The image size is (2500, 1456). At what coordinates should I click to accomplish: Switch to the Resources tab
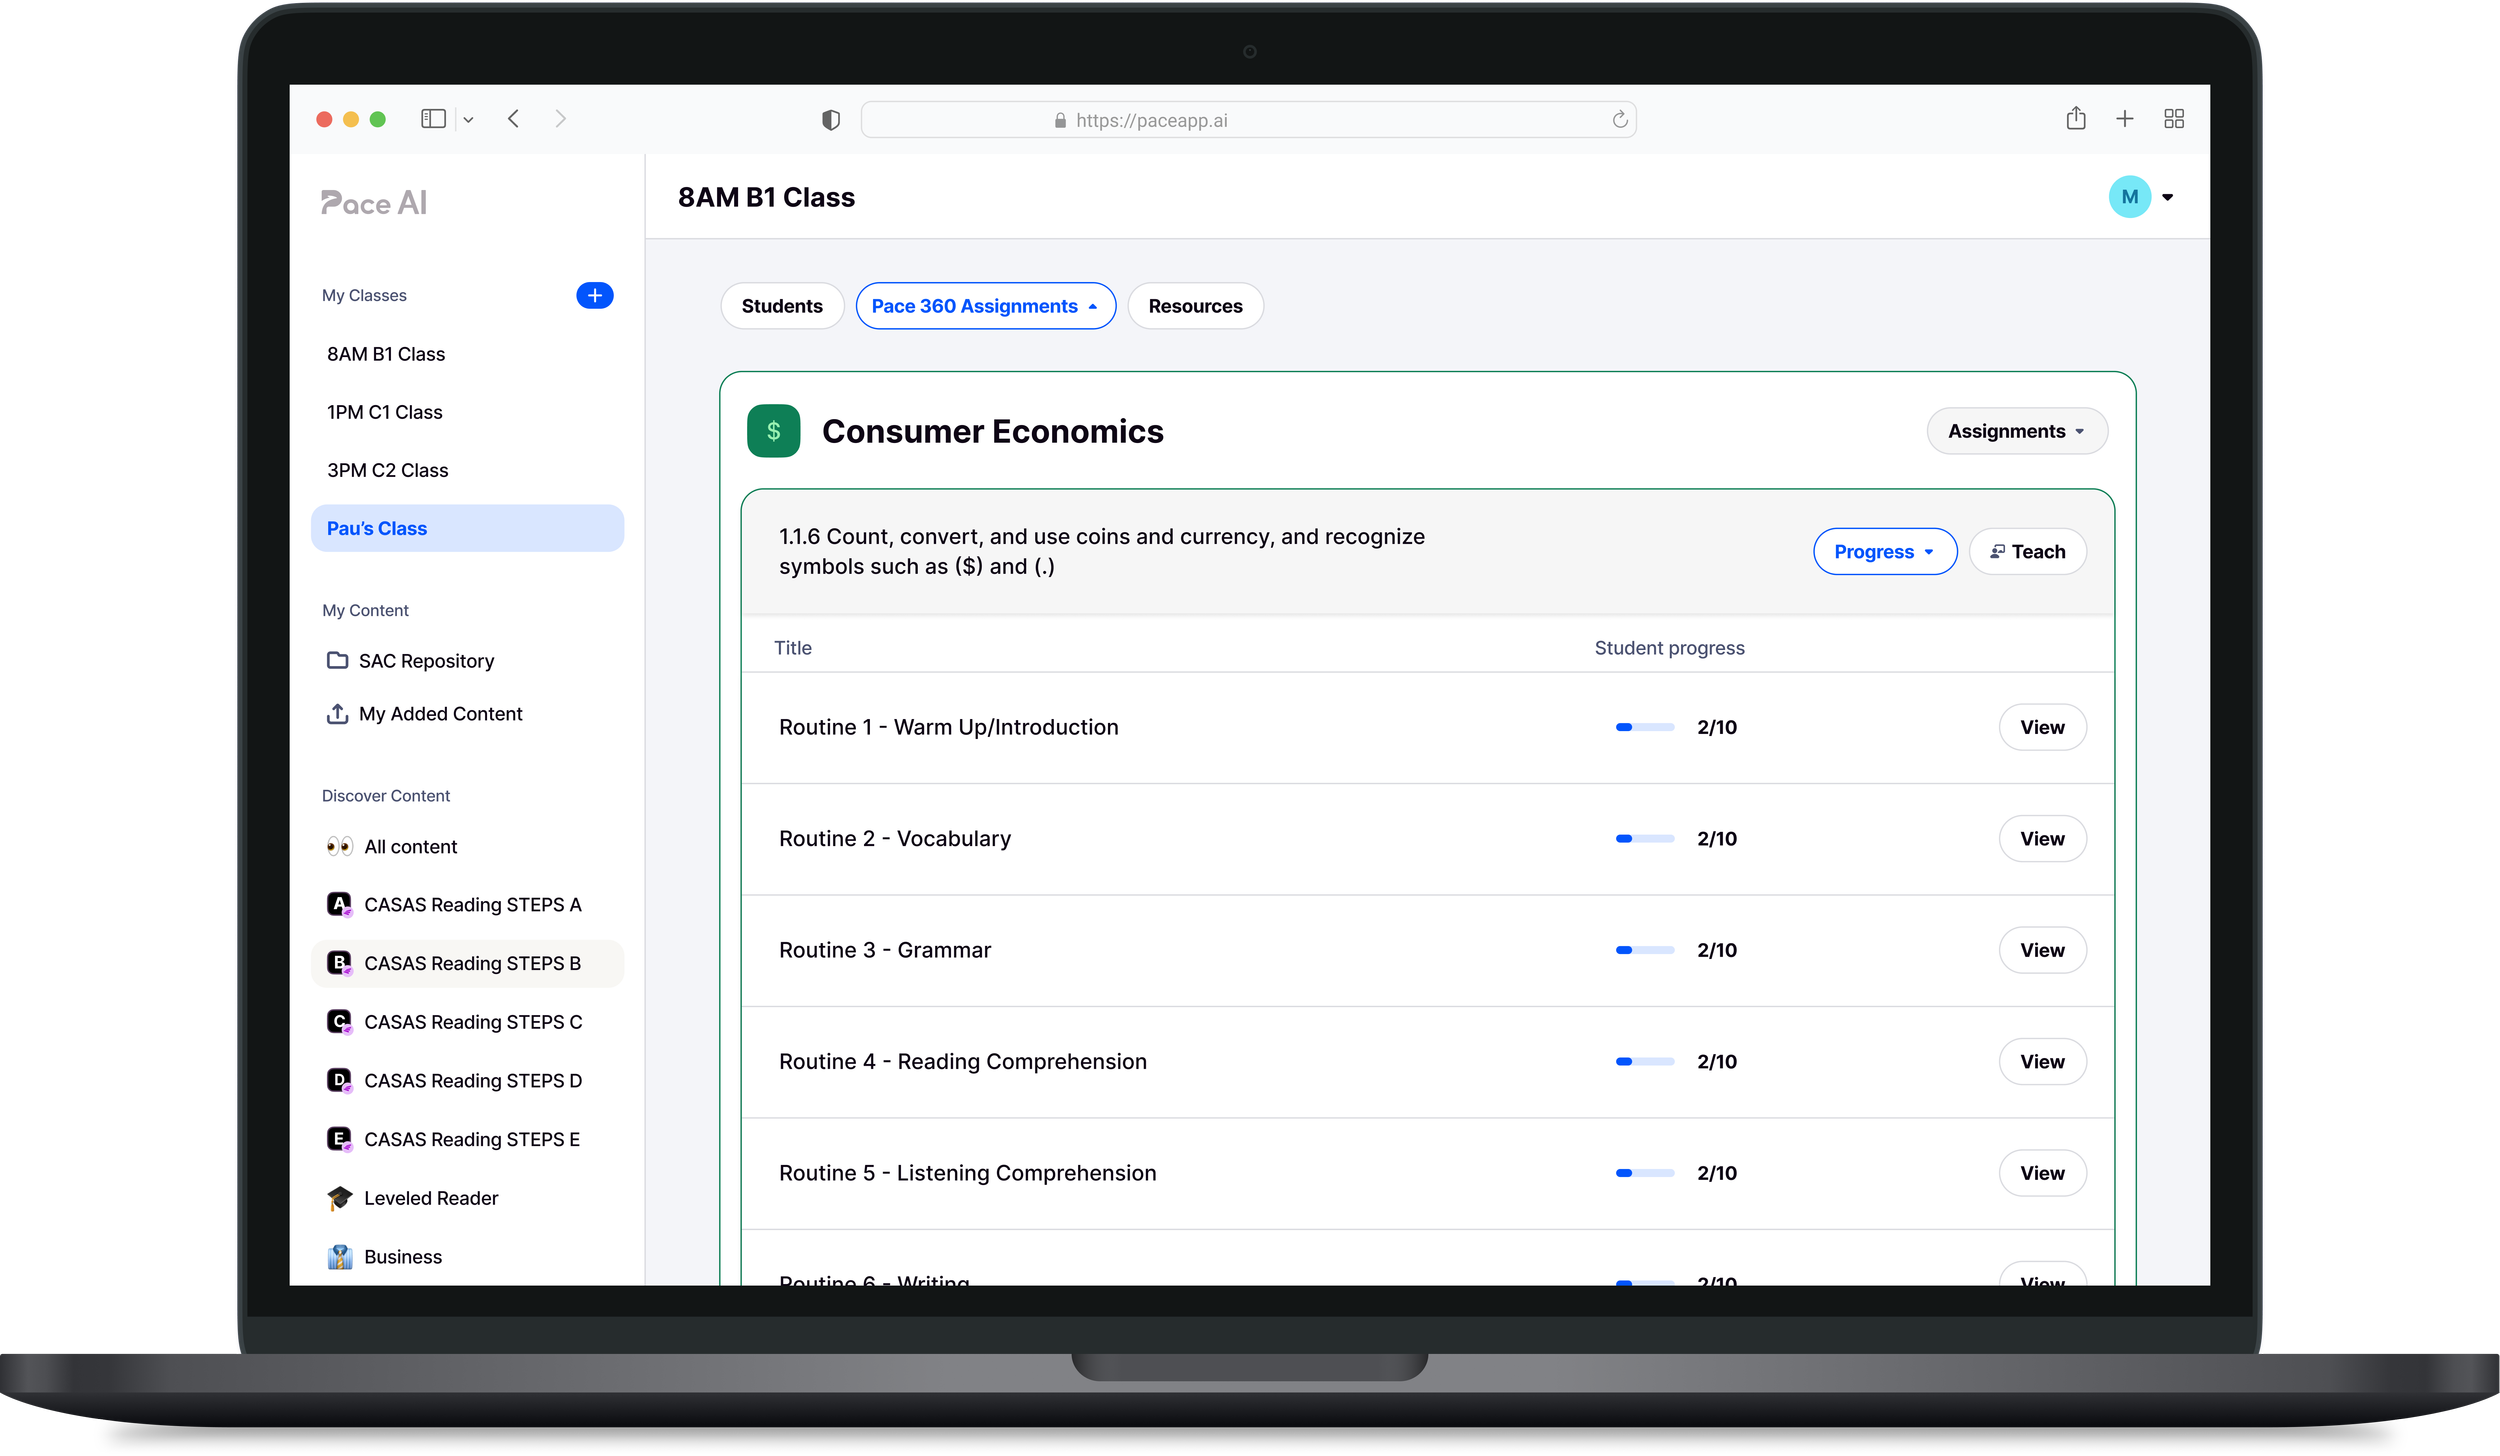pos(1195,306)
